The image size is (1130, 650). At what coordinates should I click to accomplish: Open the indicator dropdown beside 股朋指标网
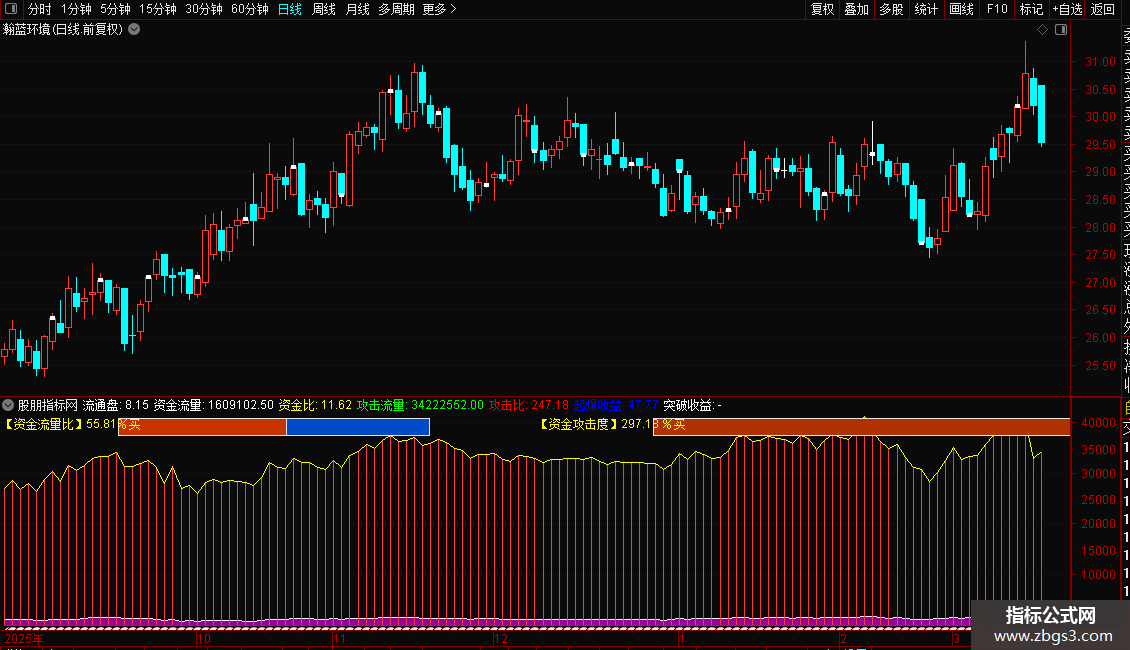8,405
